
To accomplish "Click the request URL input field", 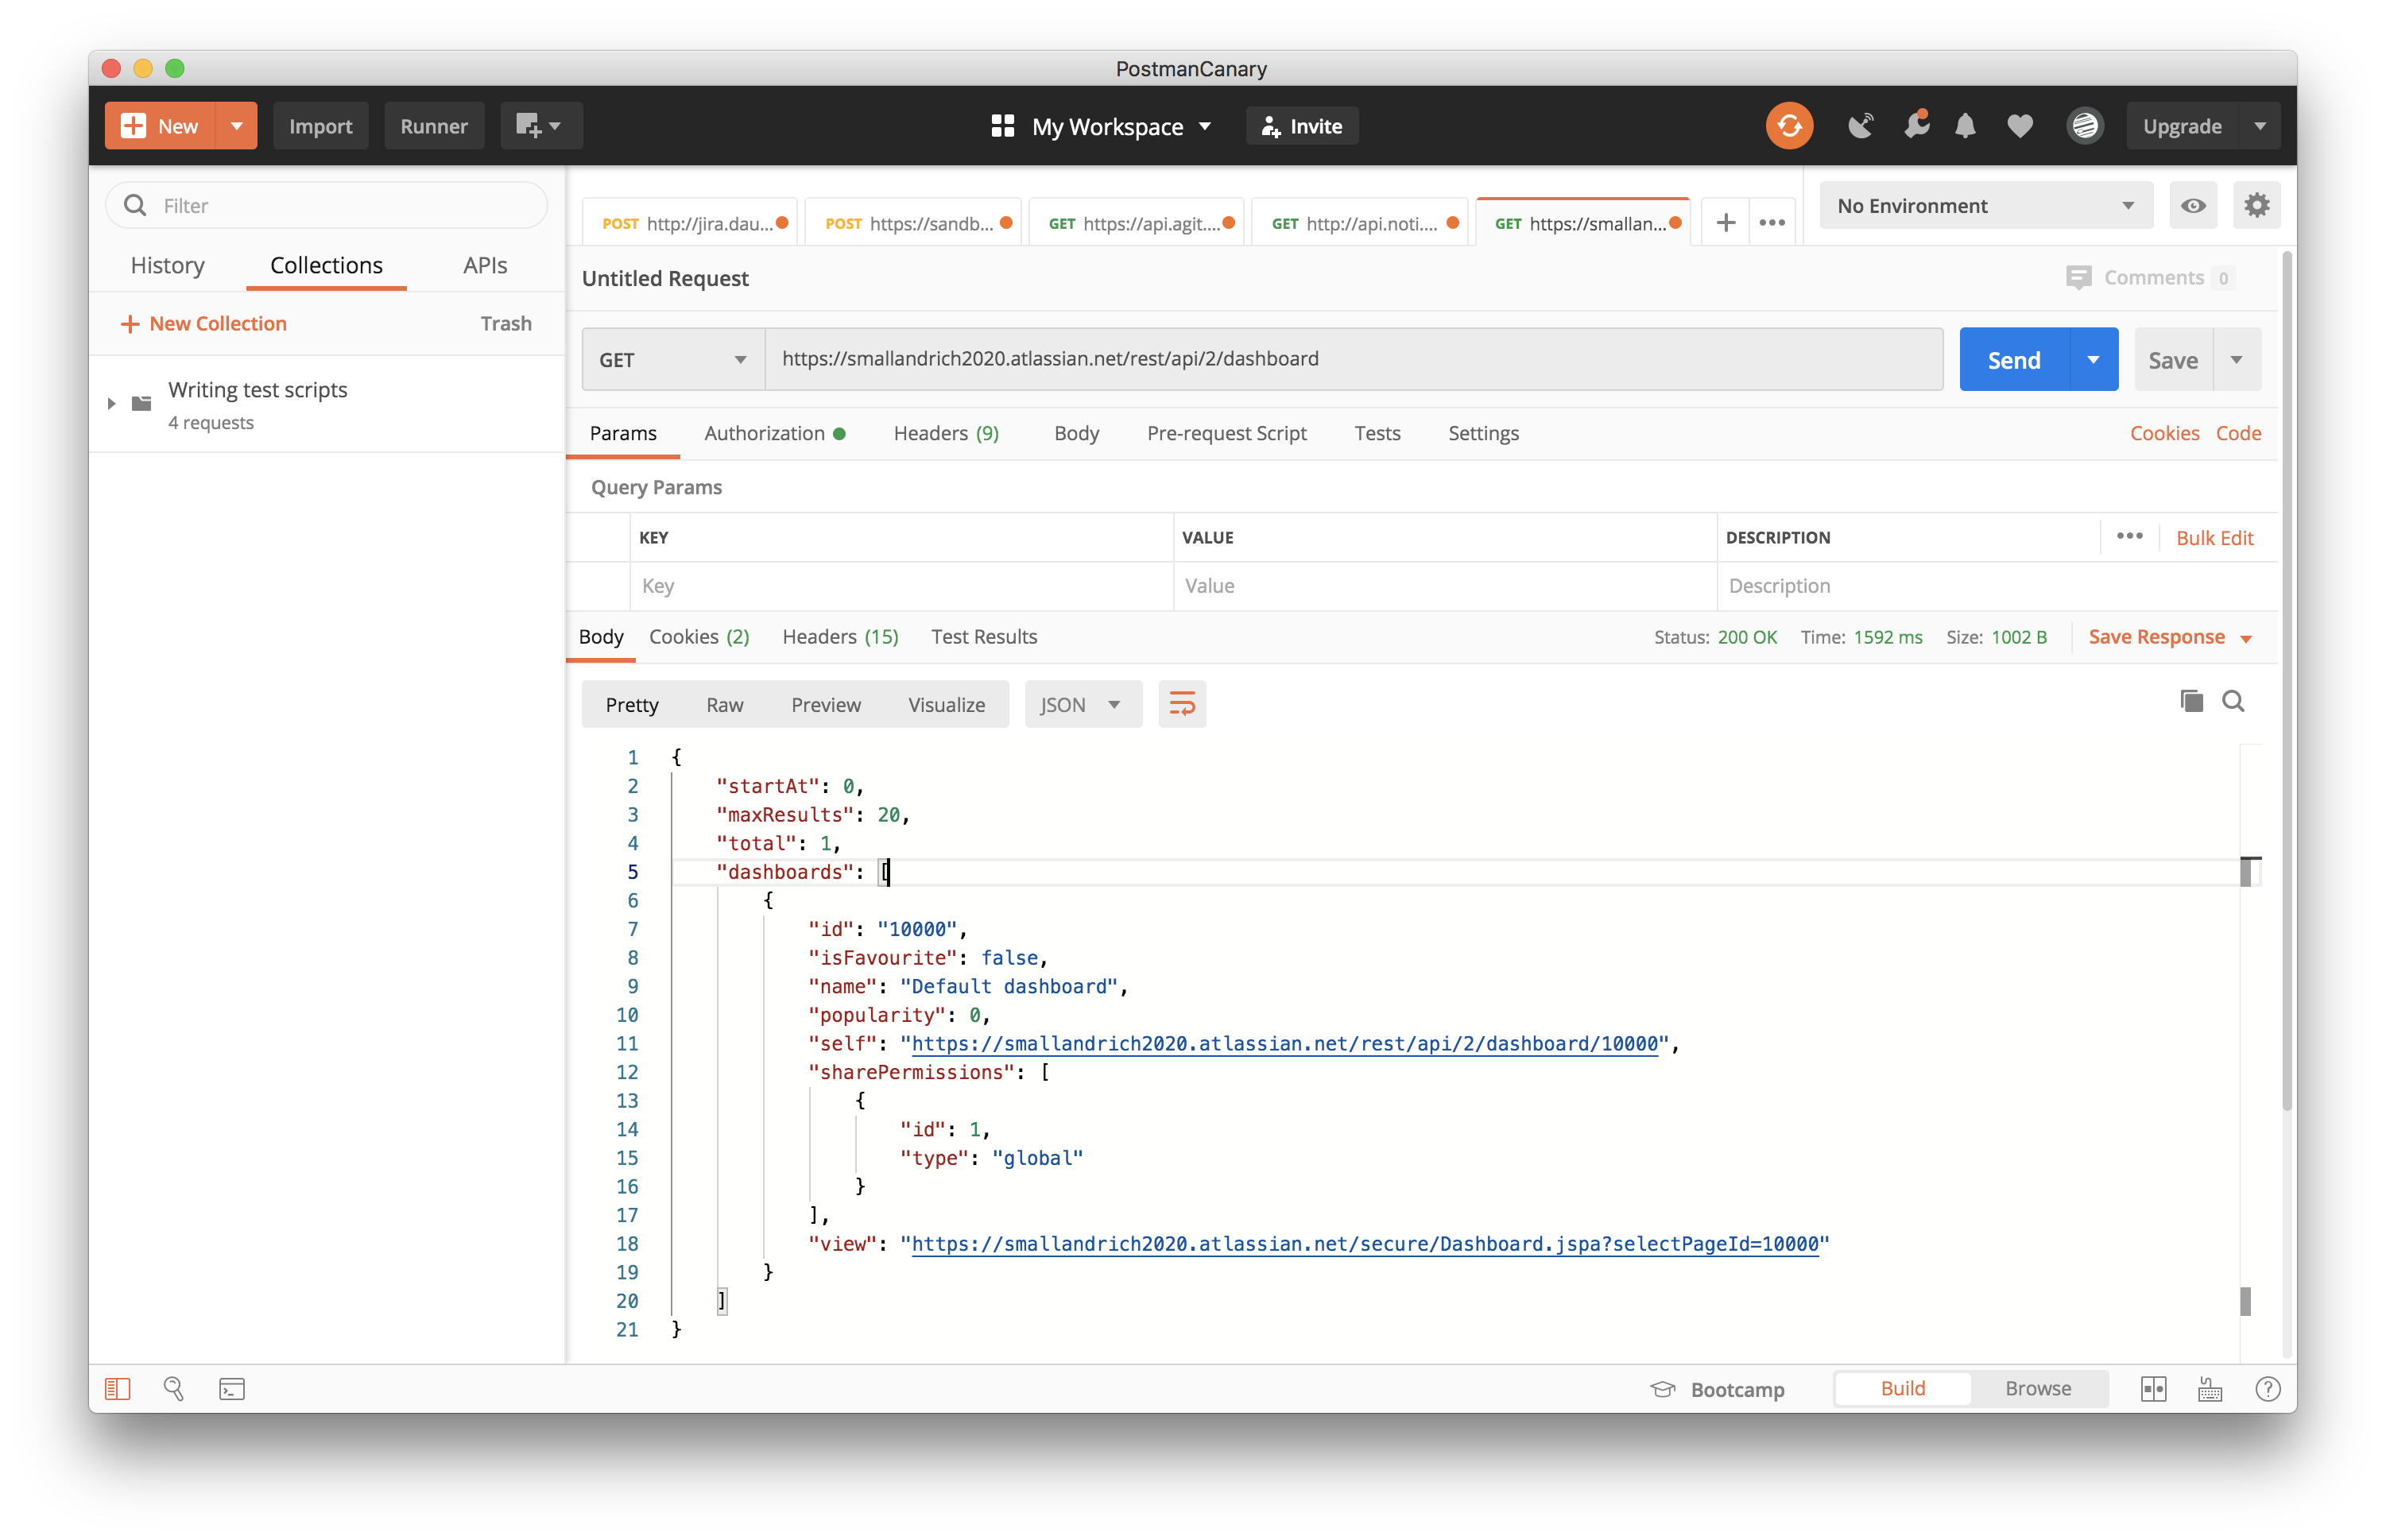I will (x=1352, y=359).
